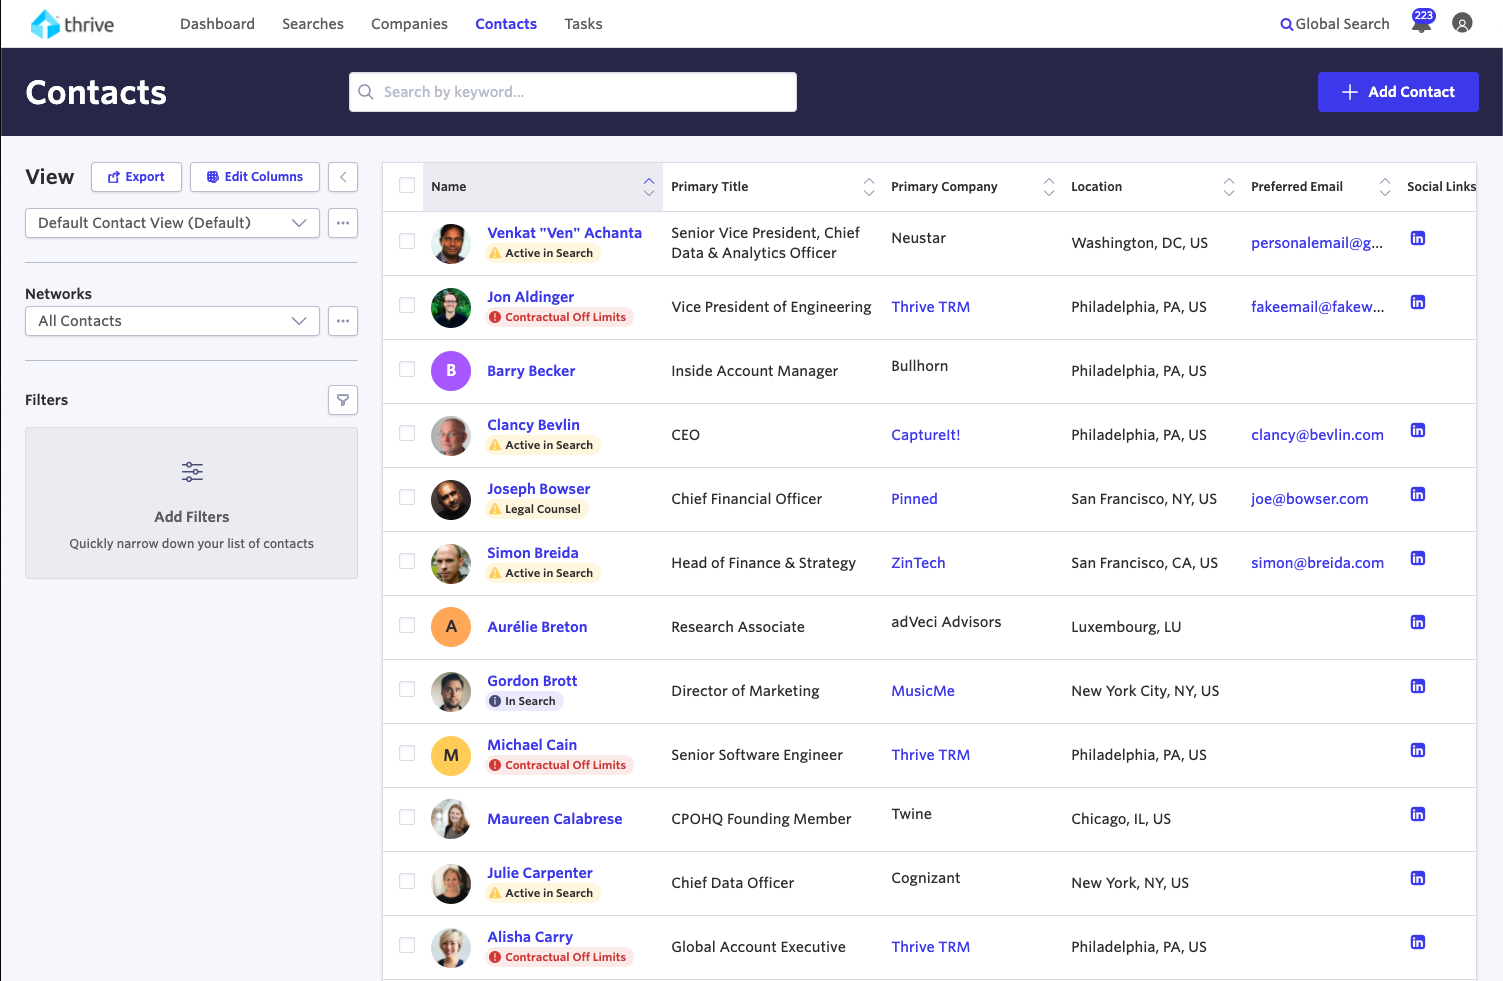
Task: Go to the Companies tab
Action: (409, 24)
